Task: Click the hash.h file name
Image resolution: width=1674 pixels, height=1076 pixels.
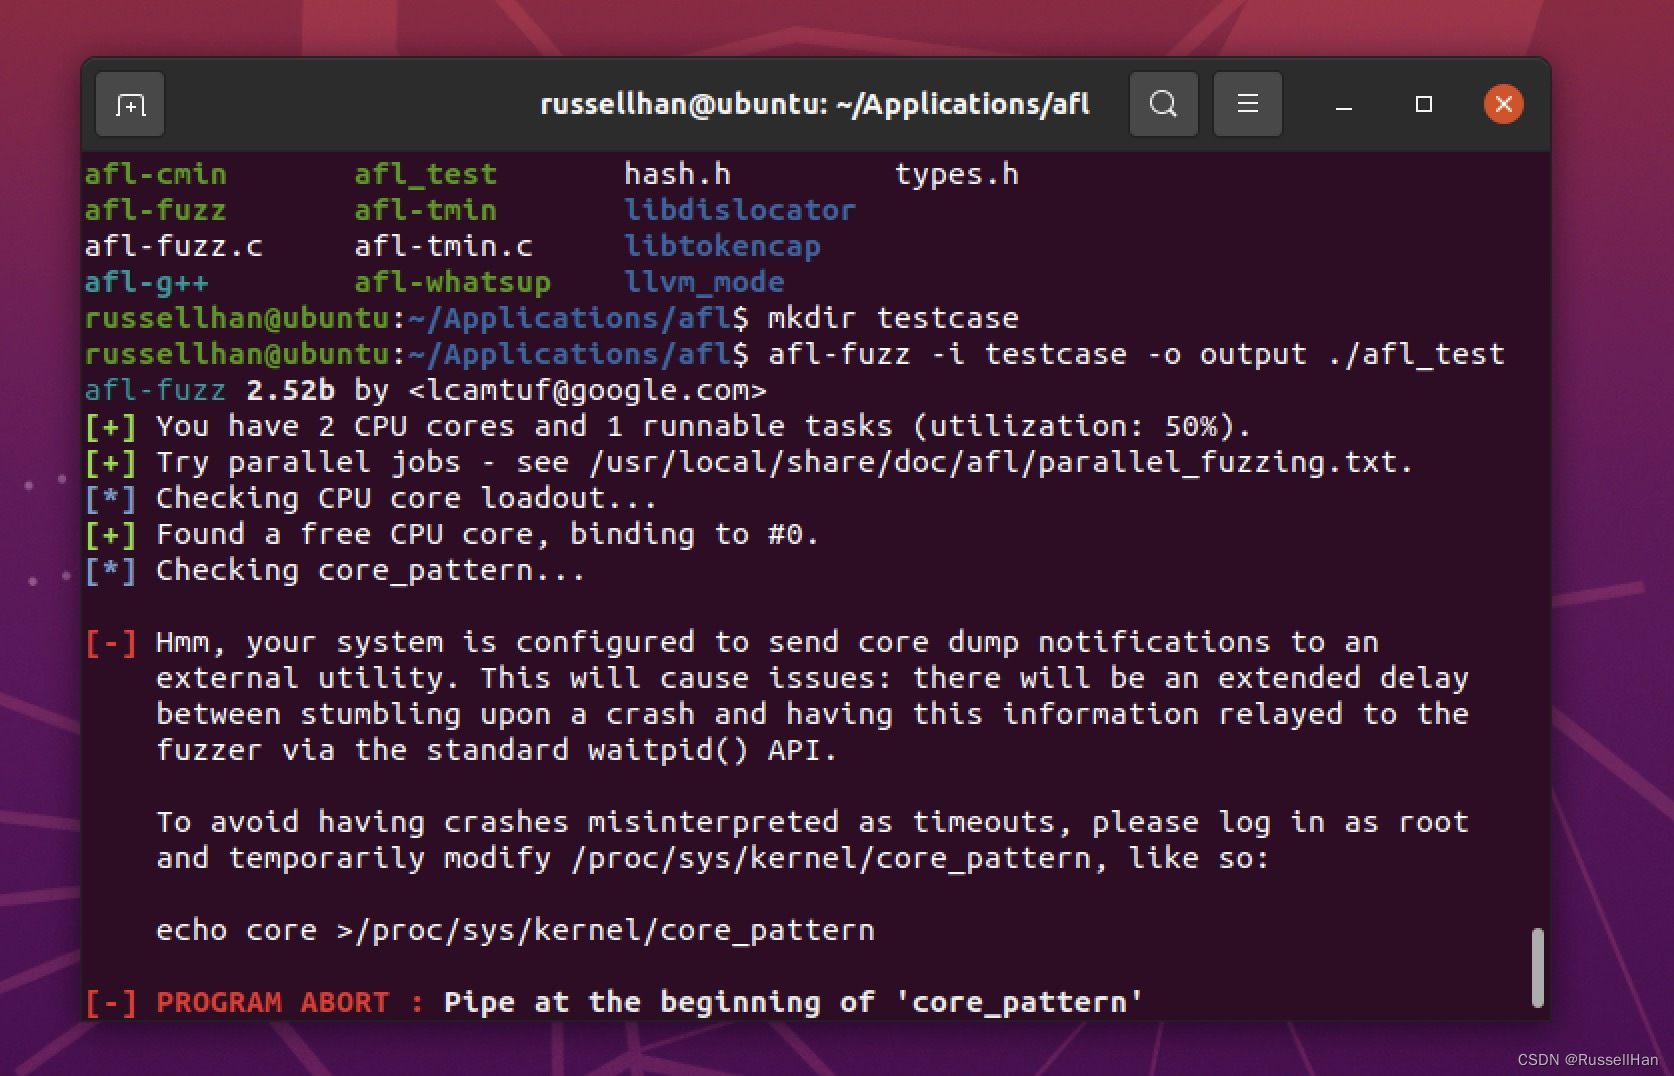Action: coord(678,174)
